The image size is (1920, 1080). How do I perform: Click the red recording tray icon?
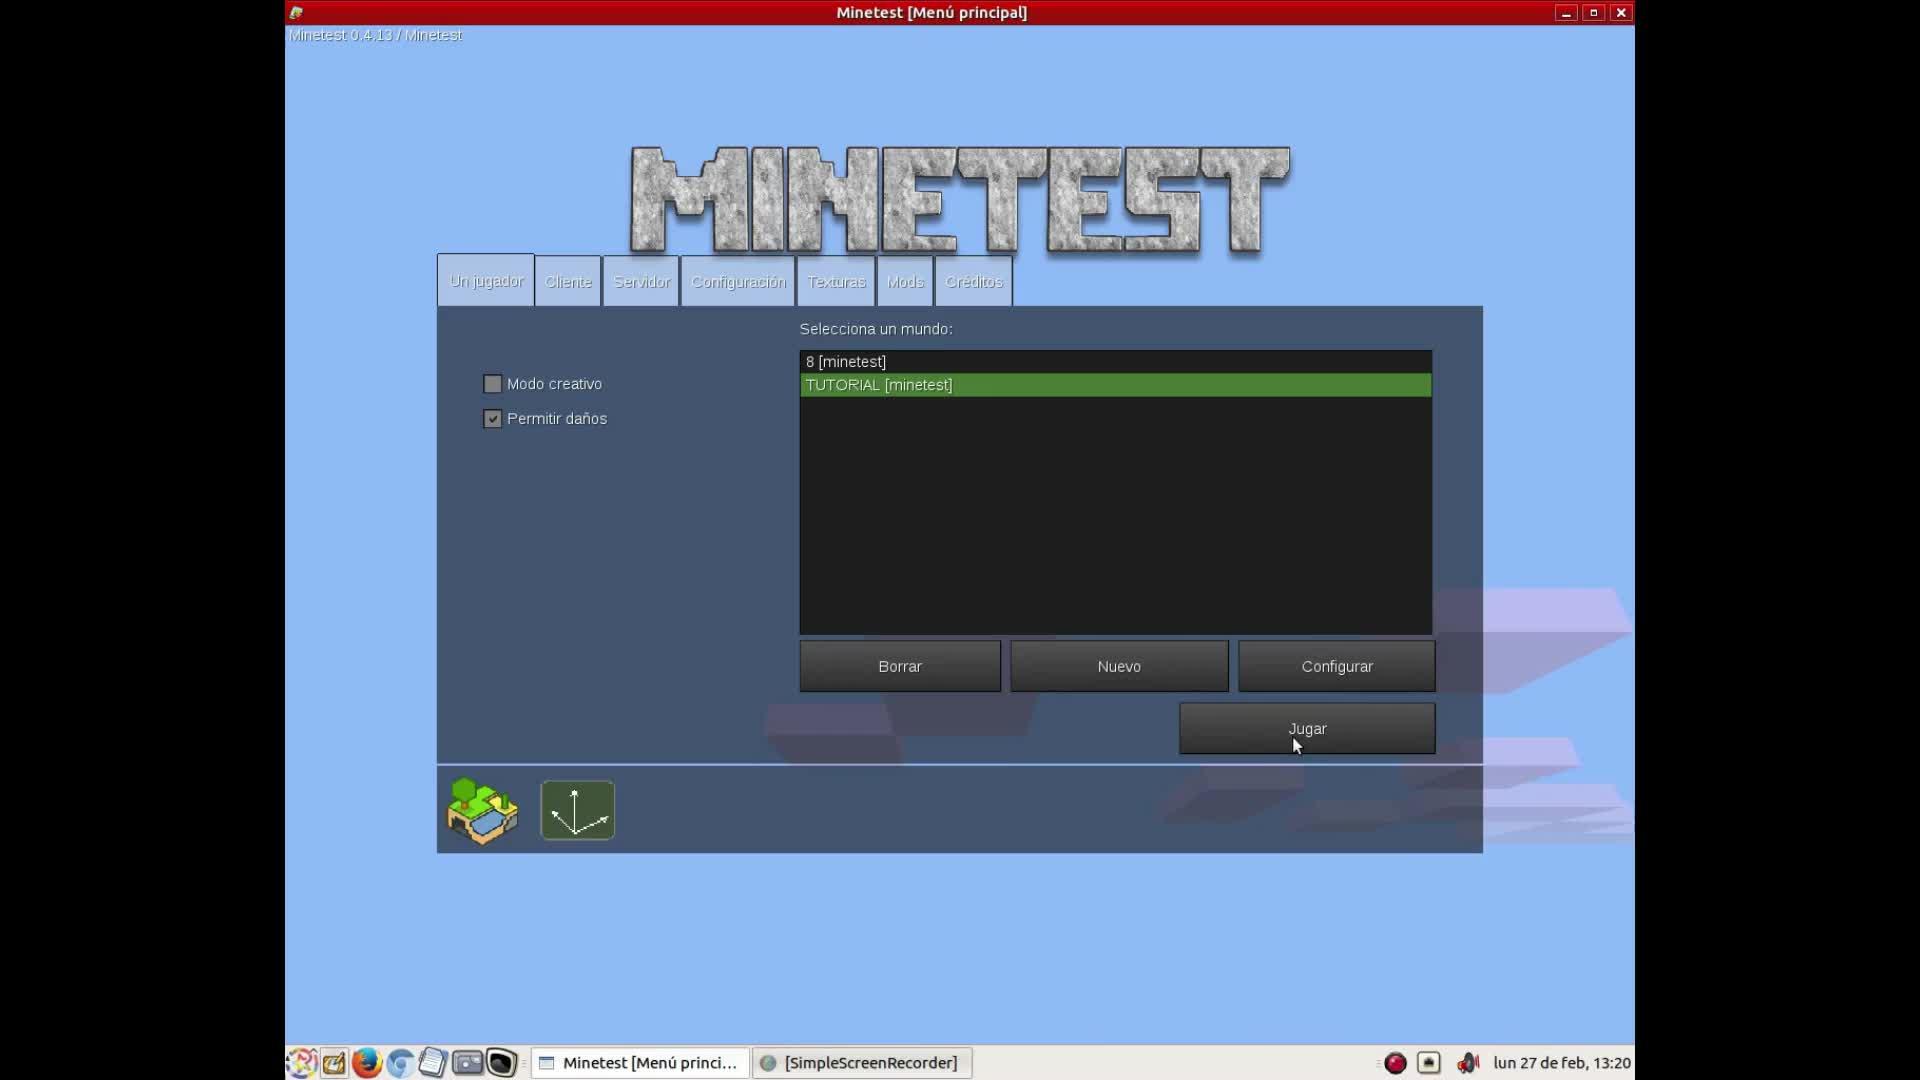tap(1395, 1062)
